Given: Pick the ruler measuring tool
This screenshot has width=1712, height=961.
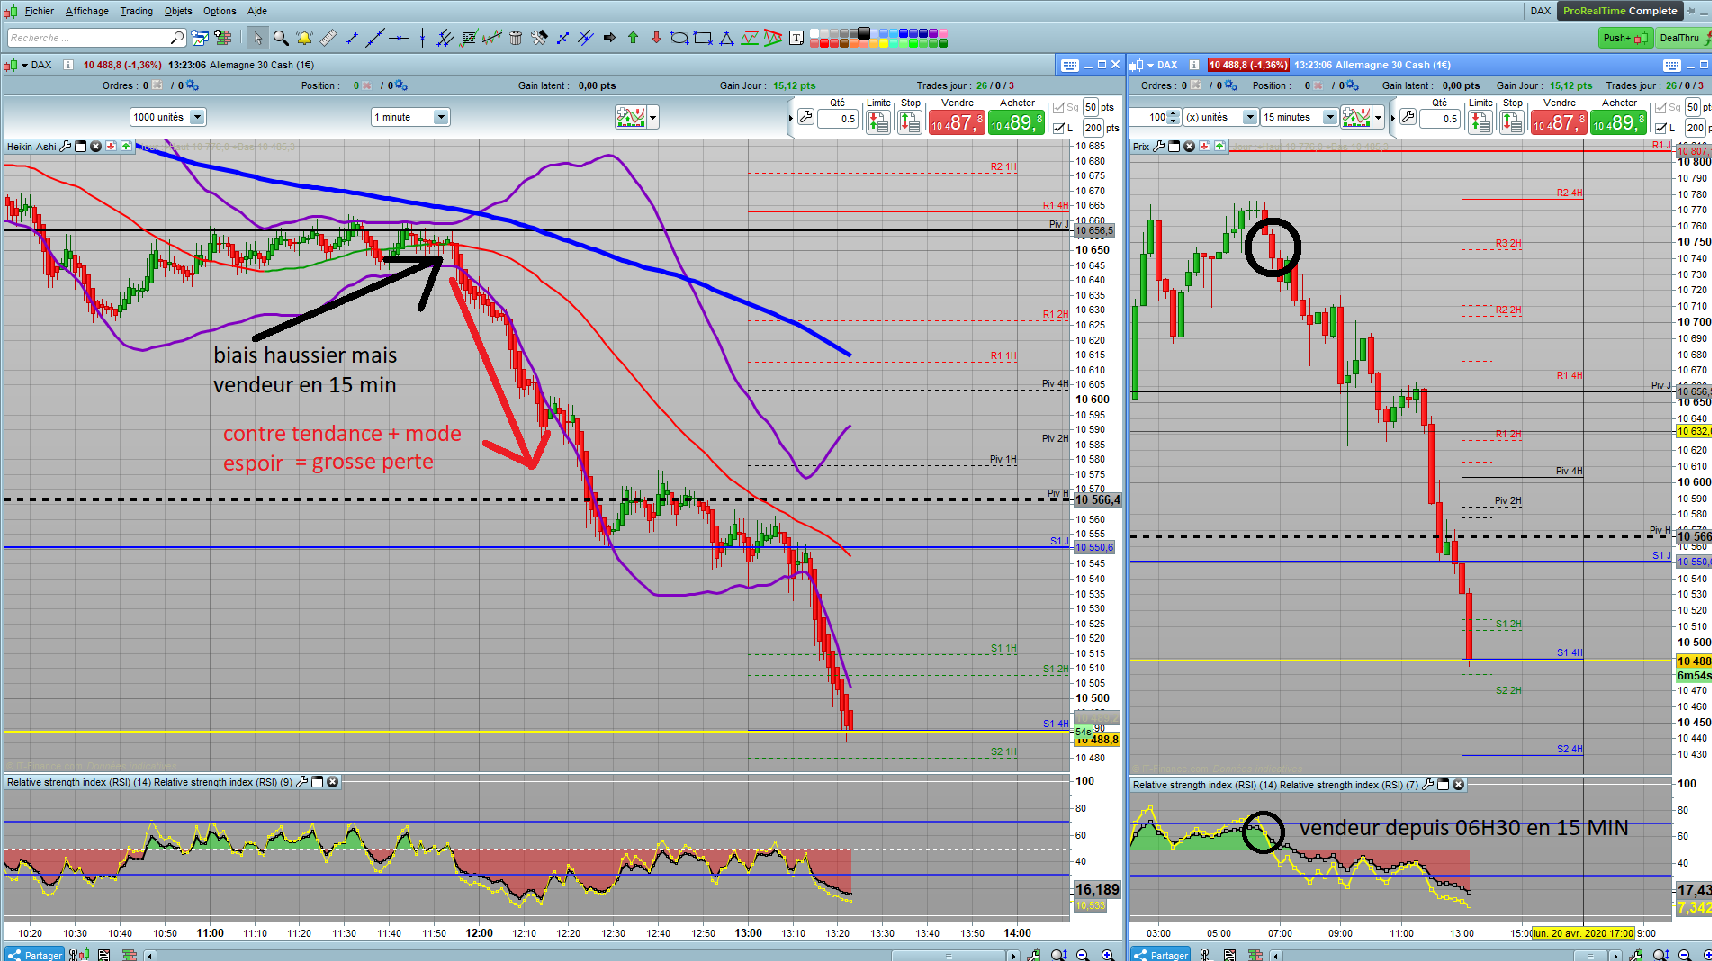Looking at the screenshot, I should (328, 38).
